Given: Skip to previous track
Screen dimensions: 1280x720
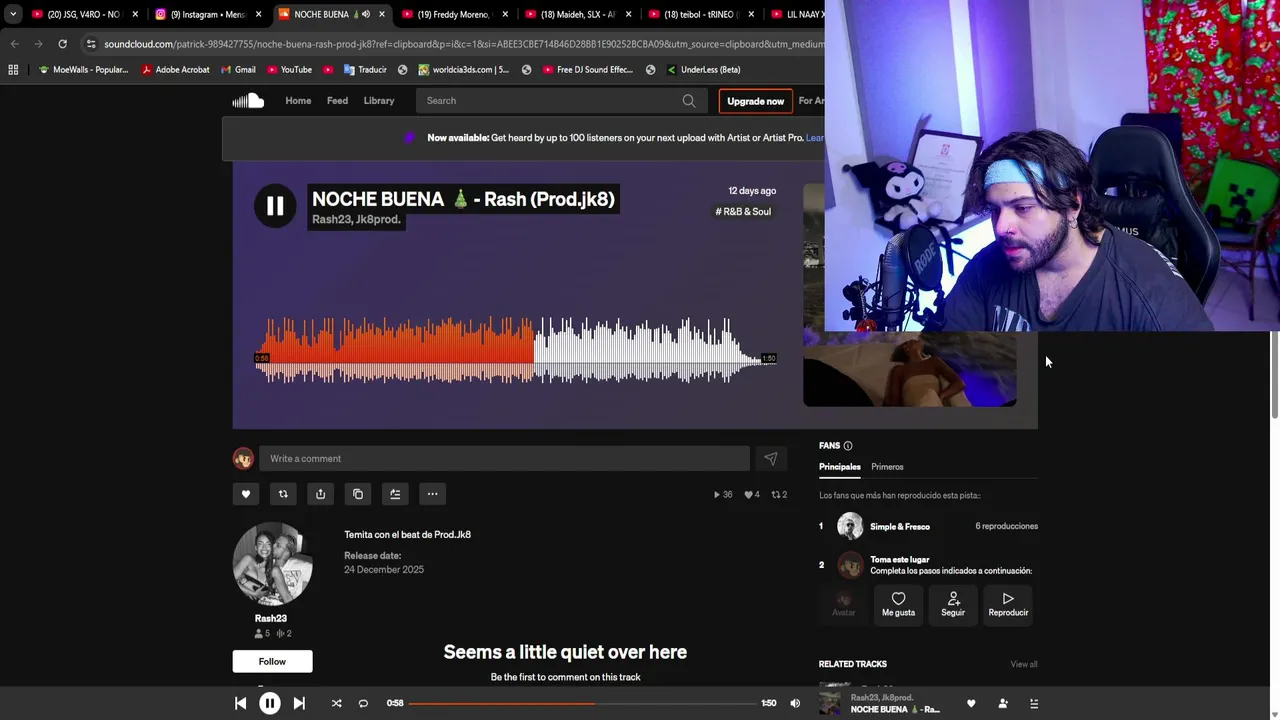Looking at the screenshot, I should 240,703.
